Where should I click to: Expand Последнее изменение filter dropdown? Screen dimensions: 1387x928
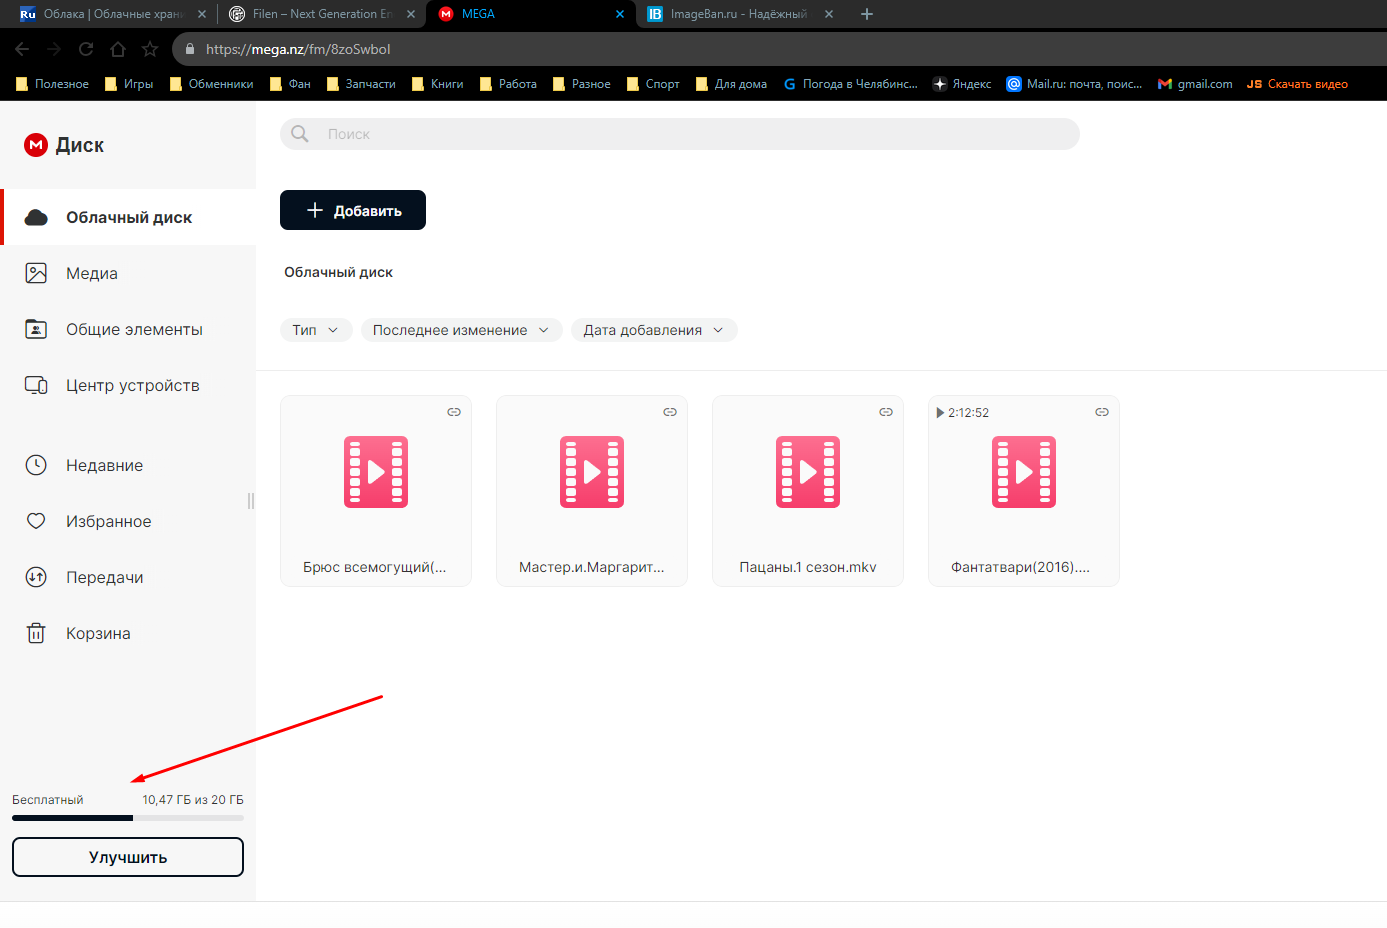461,330
